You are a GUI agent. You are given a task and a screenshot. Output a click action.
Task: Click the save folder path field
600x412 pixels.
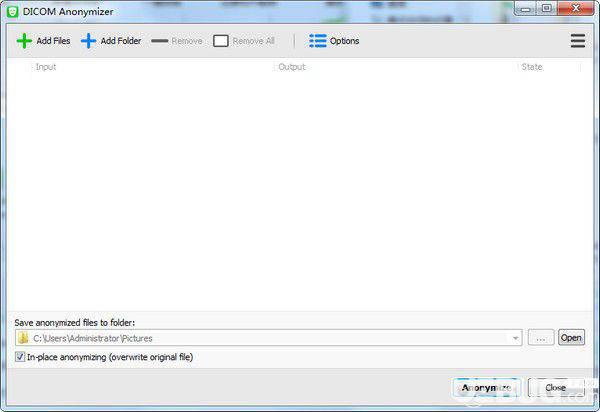click(269, 338)
